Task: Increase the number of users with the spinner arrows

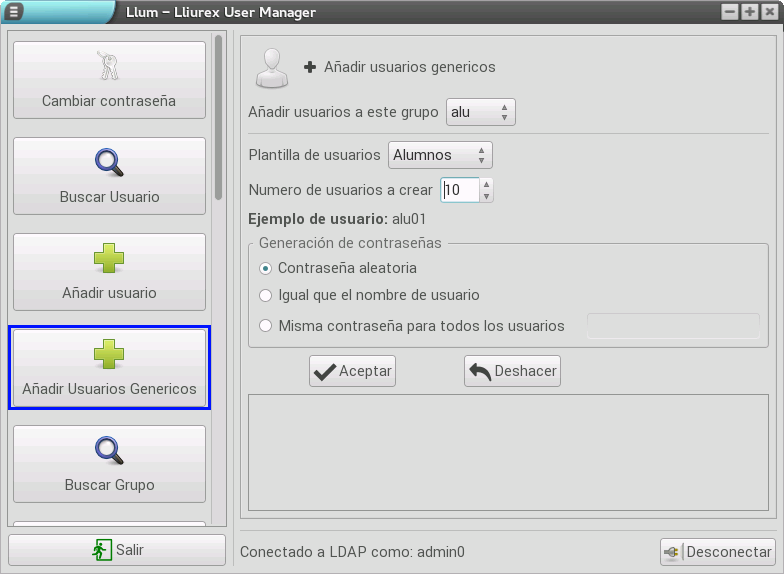Action: [x=487, y=185]
